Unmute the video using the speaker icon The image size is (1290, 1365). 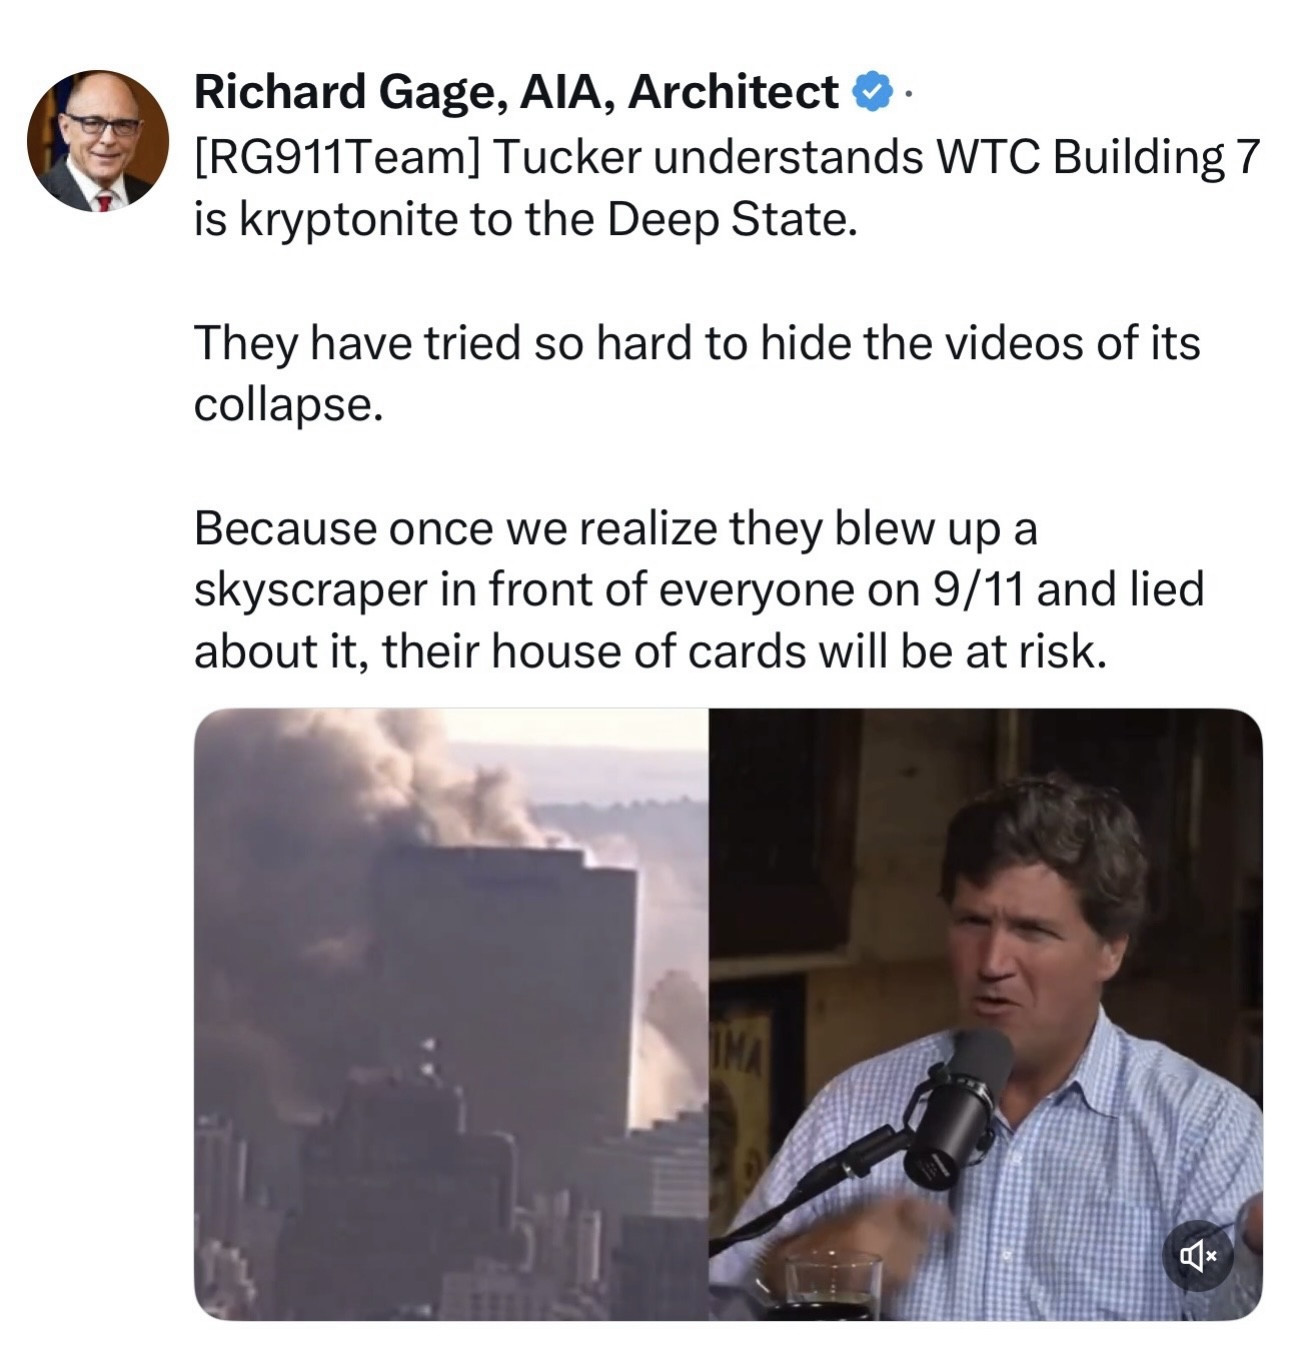click(1198, 1255)
